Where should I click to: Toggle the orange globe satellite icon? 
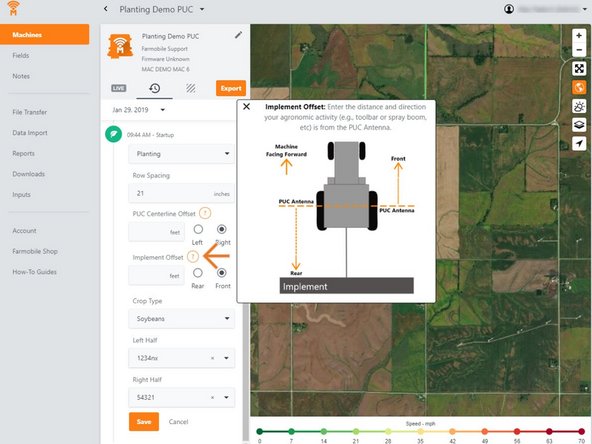[579, 88]
